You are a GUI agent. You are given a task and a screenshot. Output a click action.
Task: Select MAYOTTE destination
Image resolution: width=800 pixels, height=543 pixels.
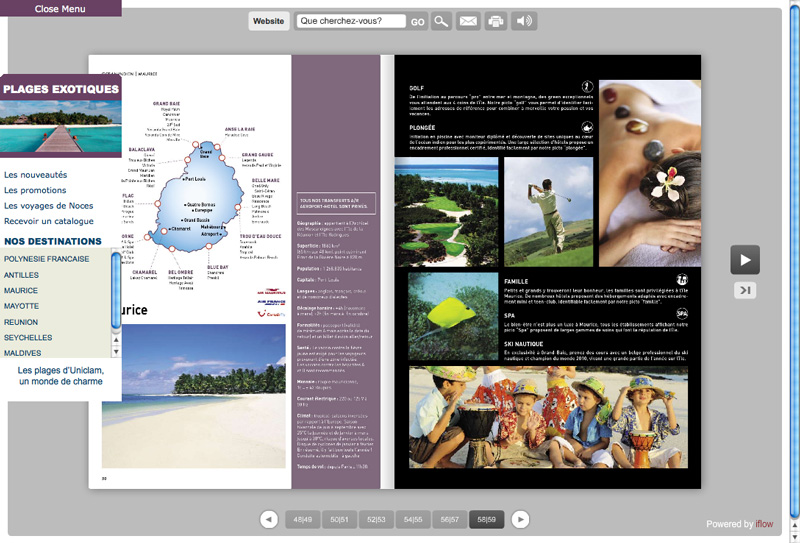click(21, 306)
